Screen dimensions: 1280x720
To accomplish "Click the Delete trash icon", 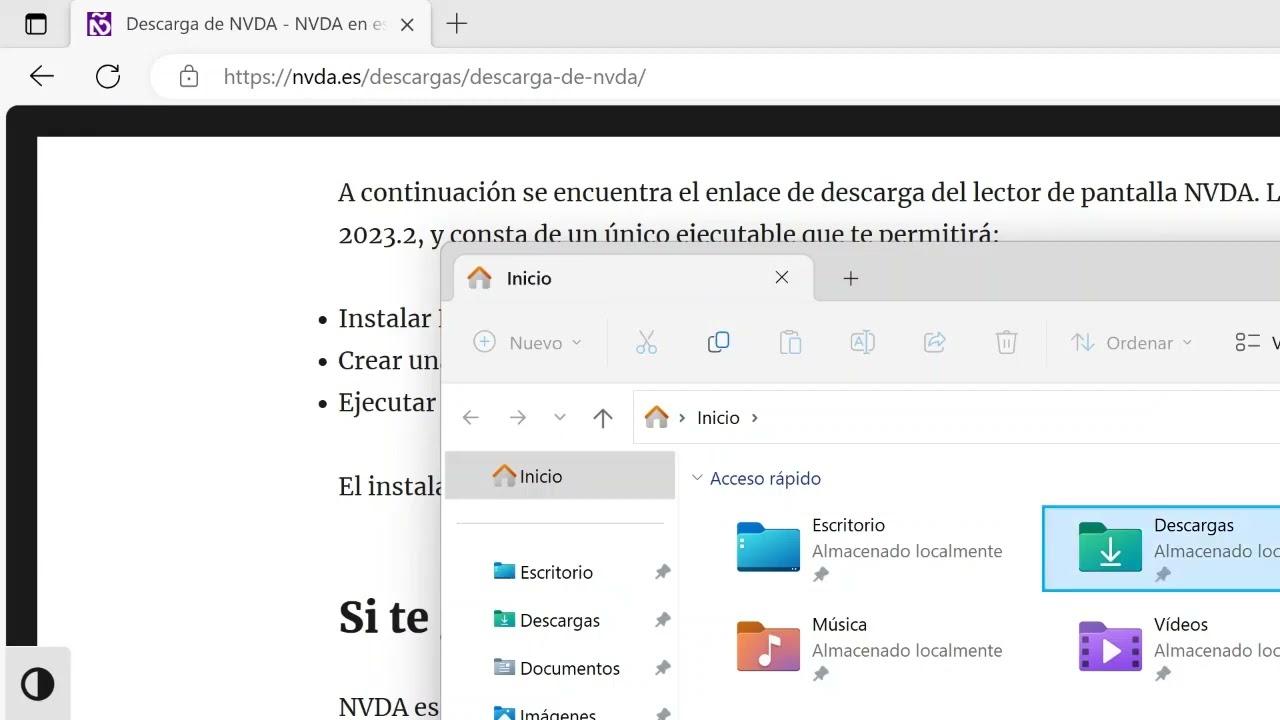I will click(1006, 343).
